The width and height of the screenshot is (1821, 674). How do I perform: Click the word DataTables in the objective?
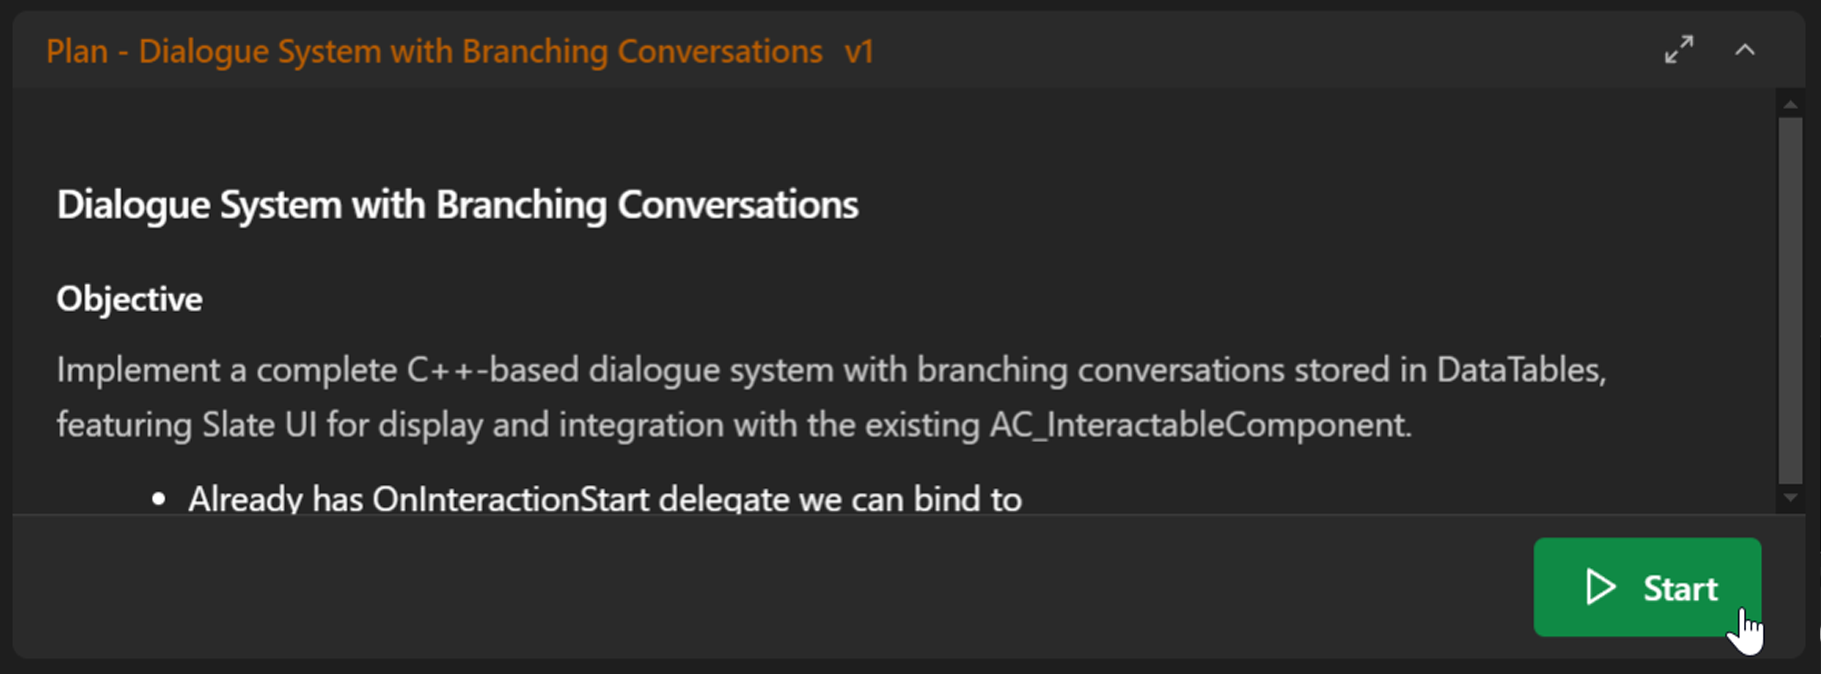pyautogui.click(x=1519, y=370)
